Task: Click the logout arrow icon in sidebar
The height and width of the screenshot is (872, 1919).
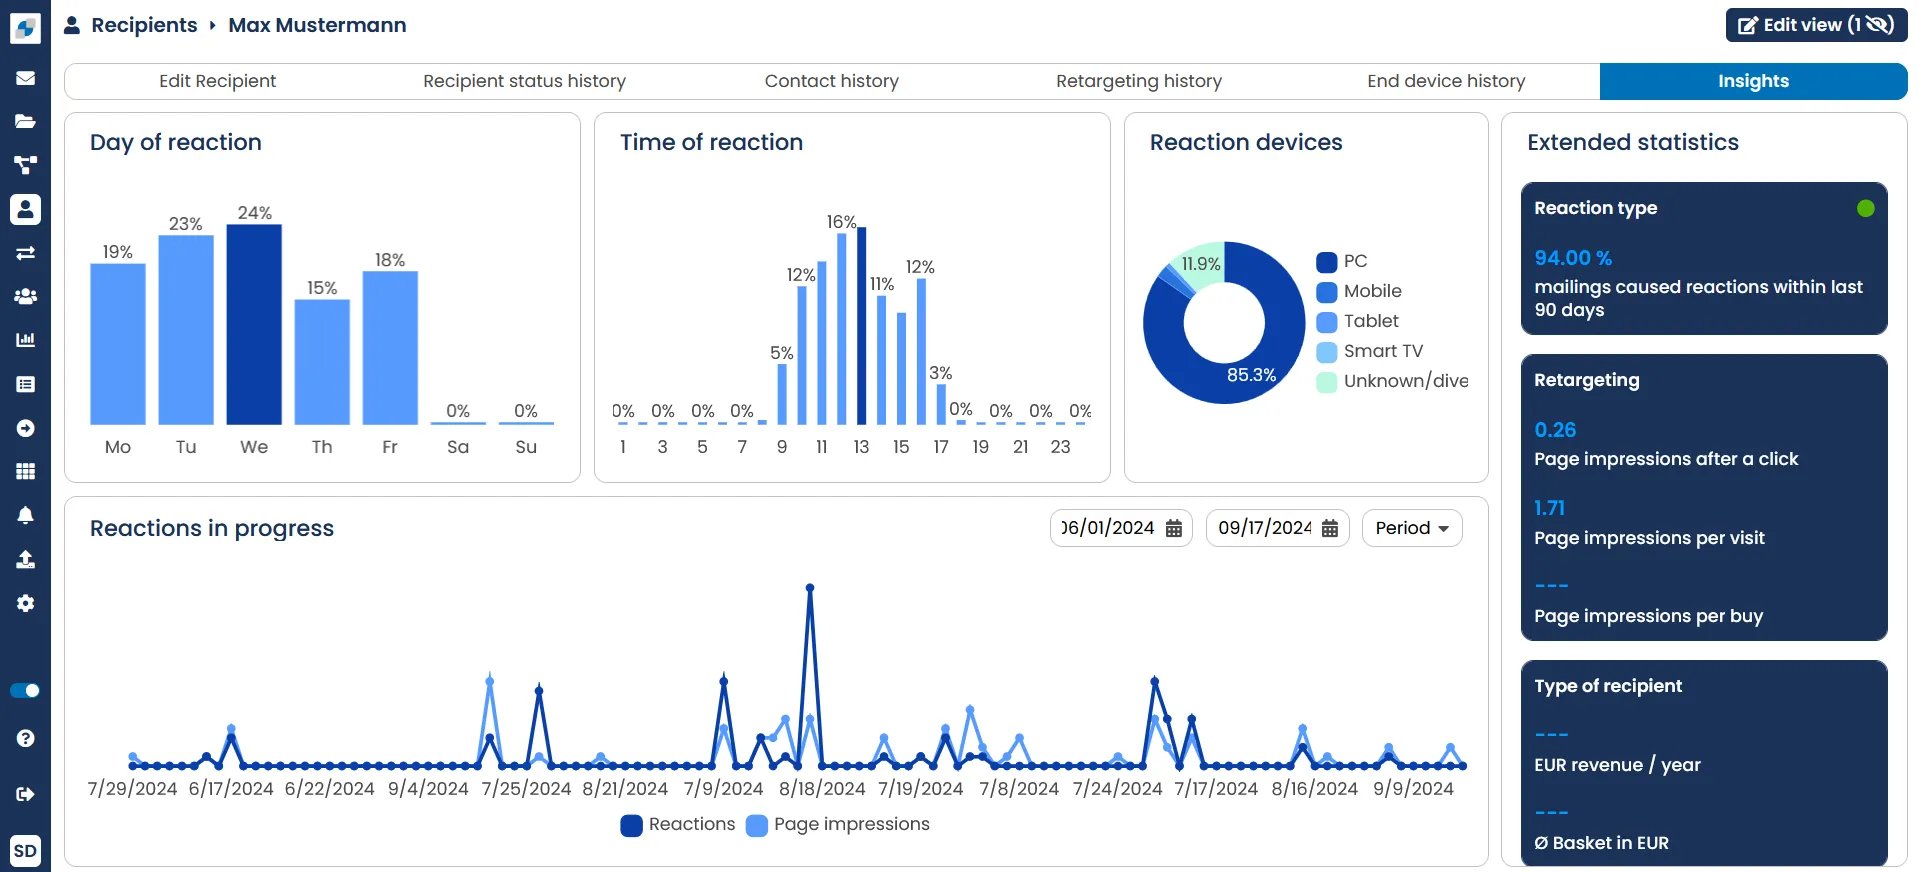Action: point(25,794)
